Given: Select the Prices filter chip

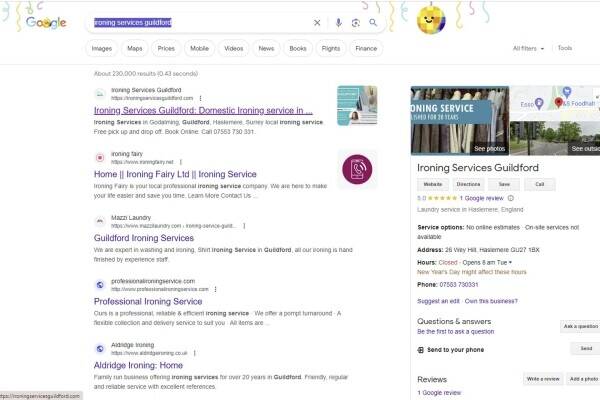Looking at the screenshot, I should click(x=166, y=49).
